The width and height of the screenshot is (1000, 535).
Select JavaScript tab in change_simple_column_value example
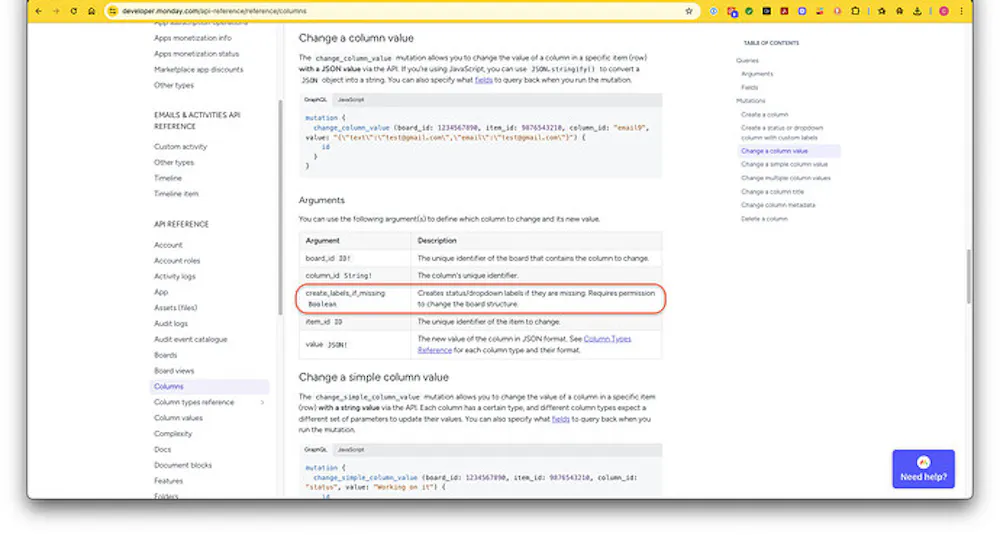tap(351, 450)
